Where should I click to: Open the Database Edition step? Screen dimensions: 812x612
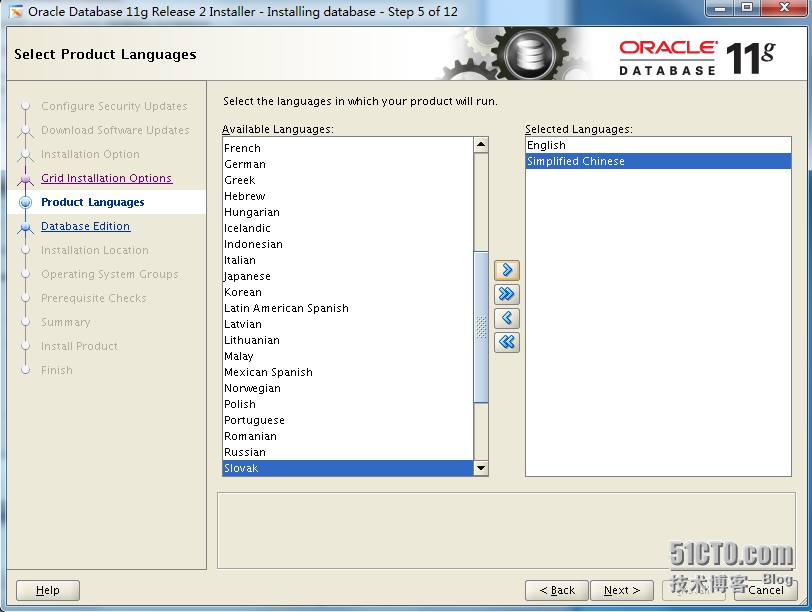85,226
